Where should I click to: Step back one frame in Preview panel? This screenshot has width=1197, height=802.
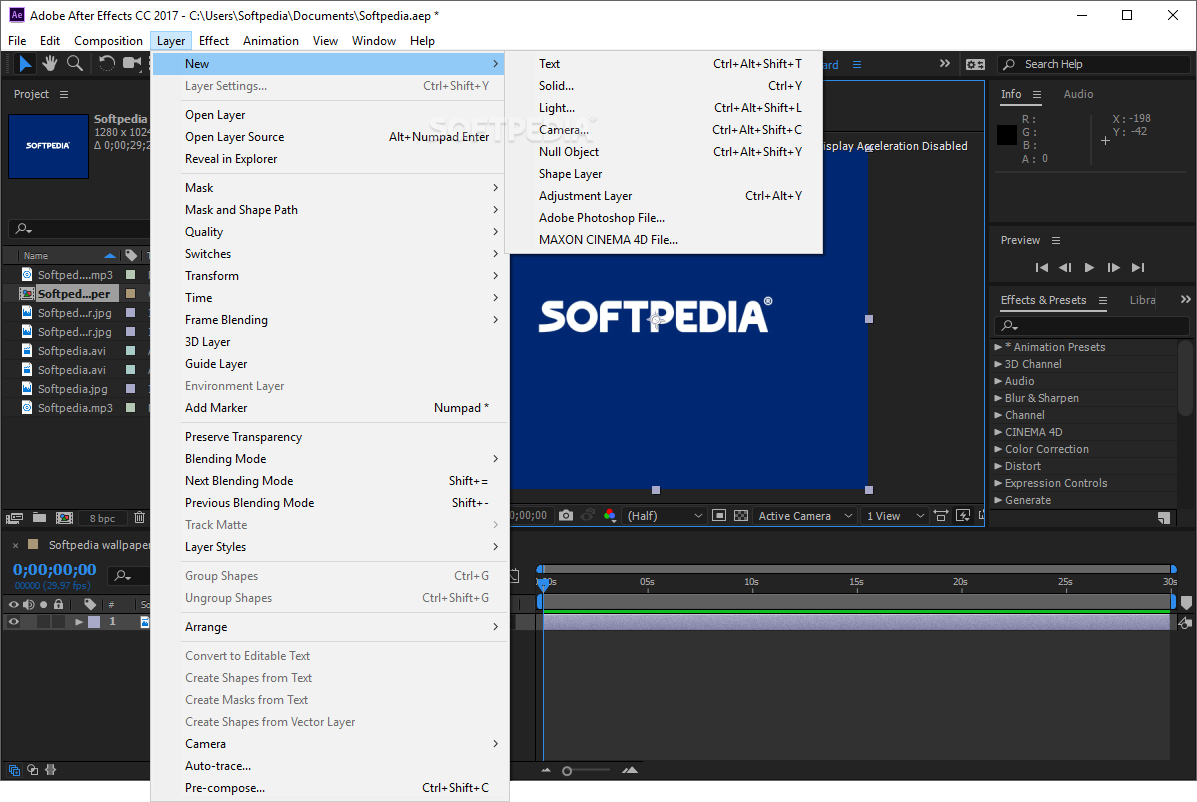point(1065,268)
